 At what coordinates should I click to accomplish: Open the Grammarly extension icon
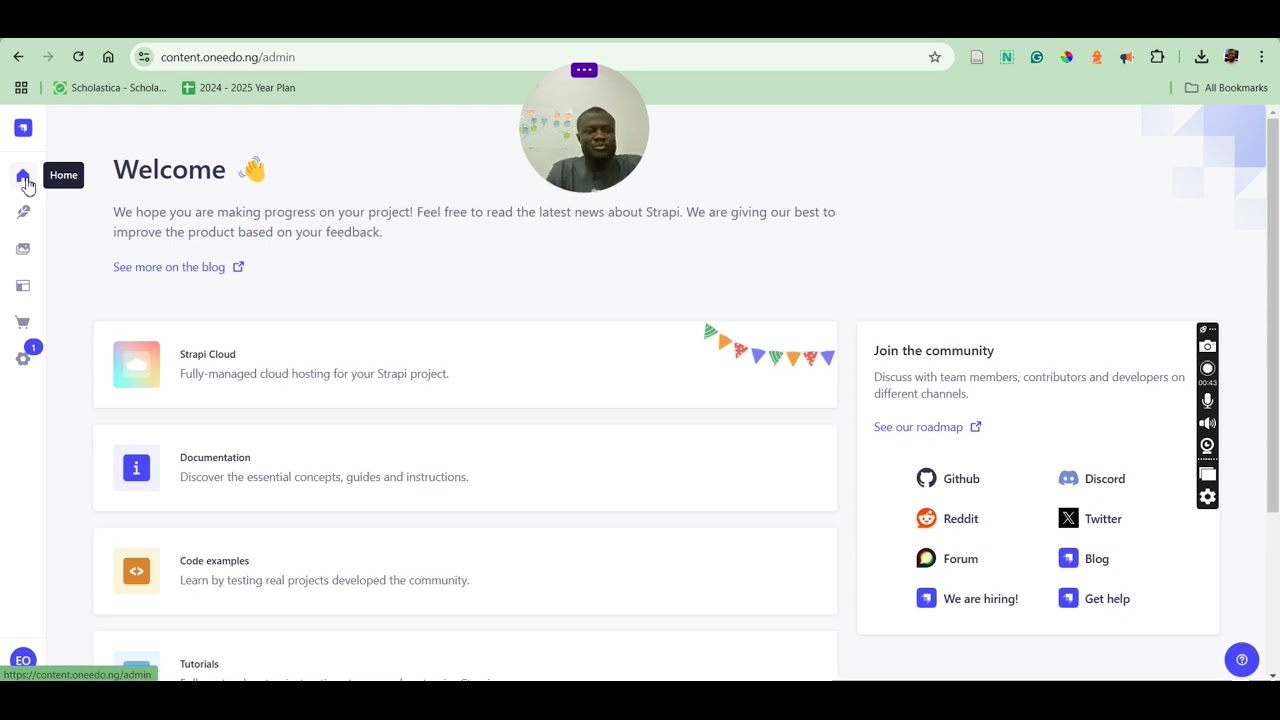1037,57
